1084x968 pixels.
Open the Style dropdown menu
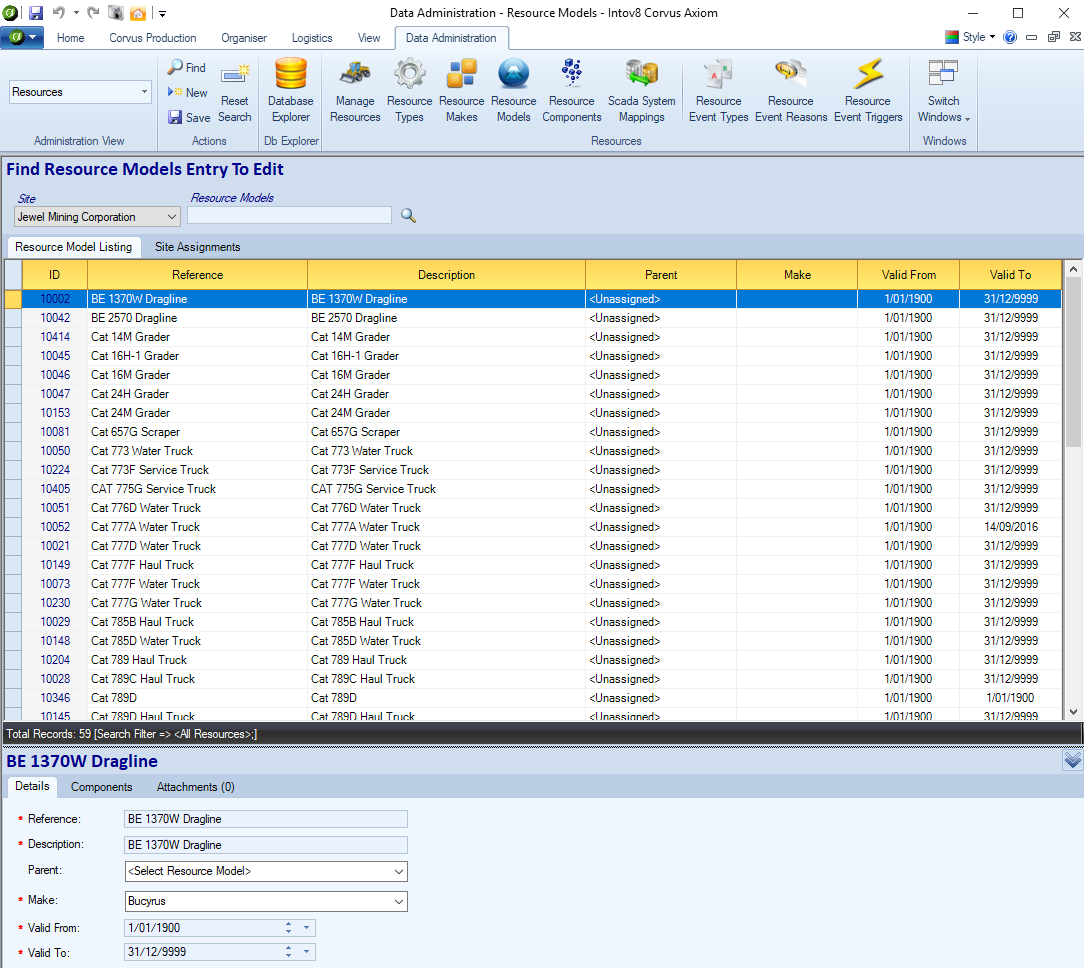[971, 37]
